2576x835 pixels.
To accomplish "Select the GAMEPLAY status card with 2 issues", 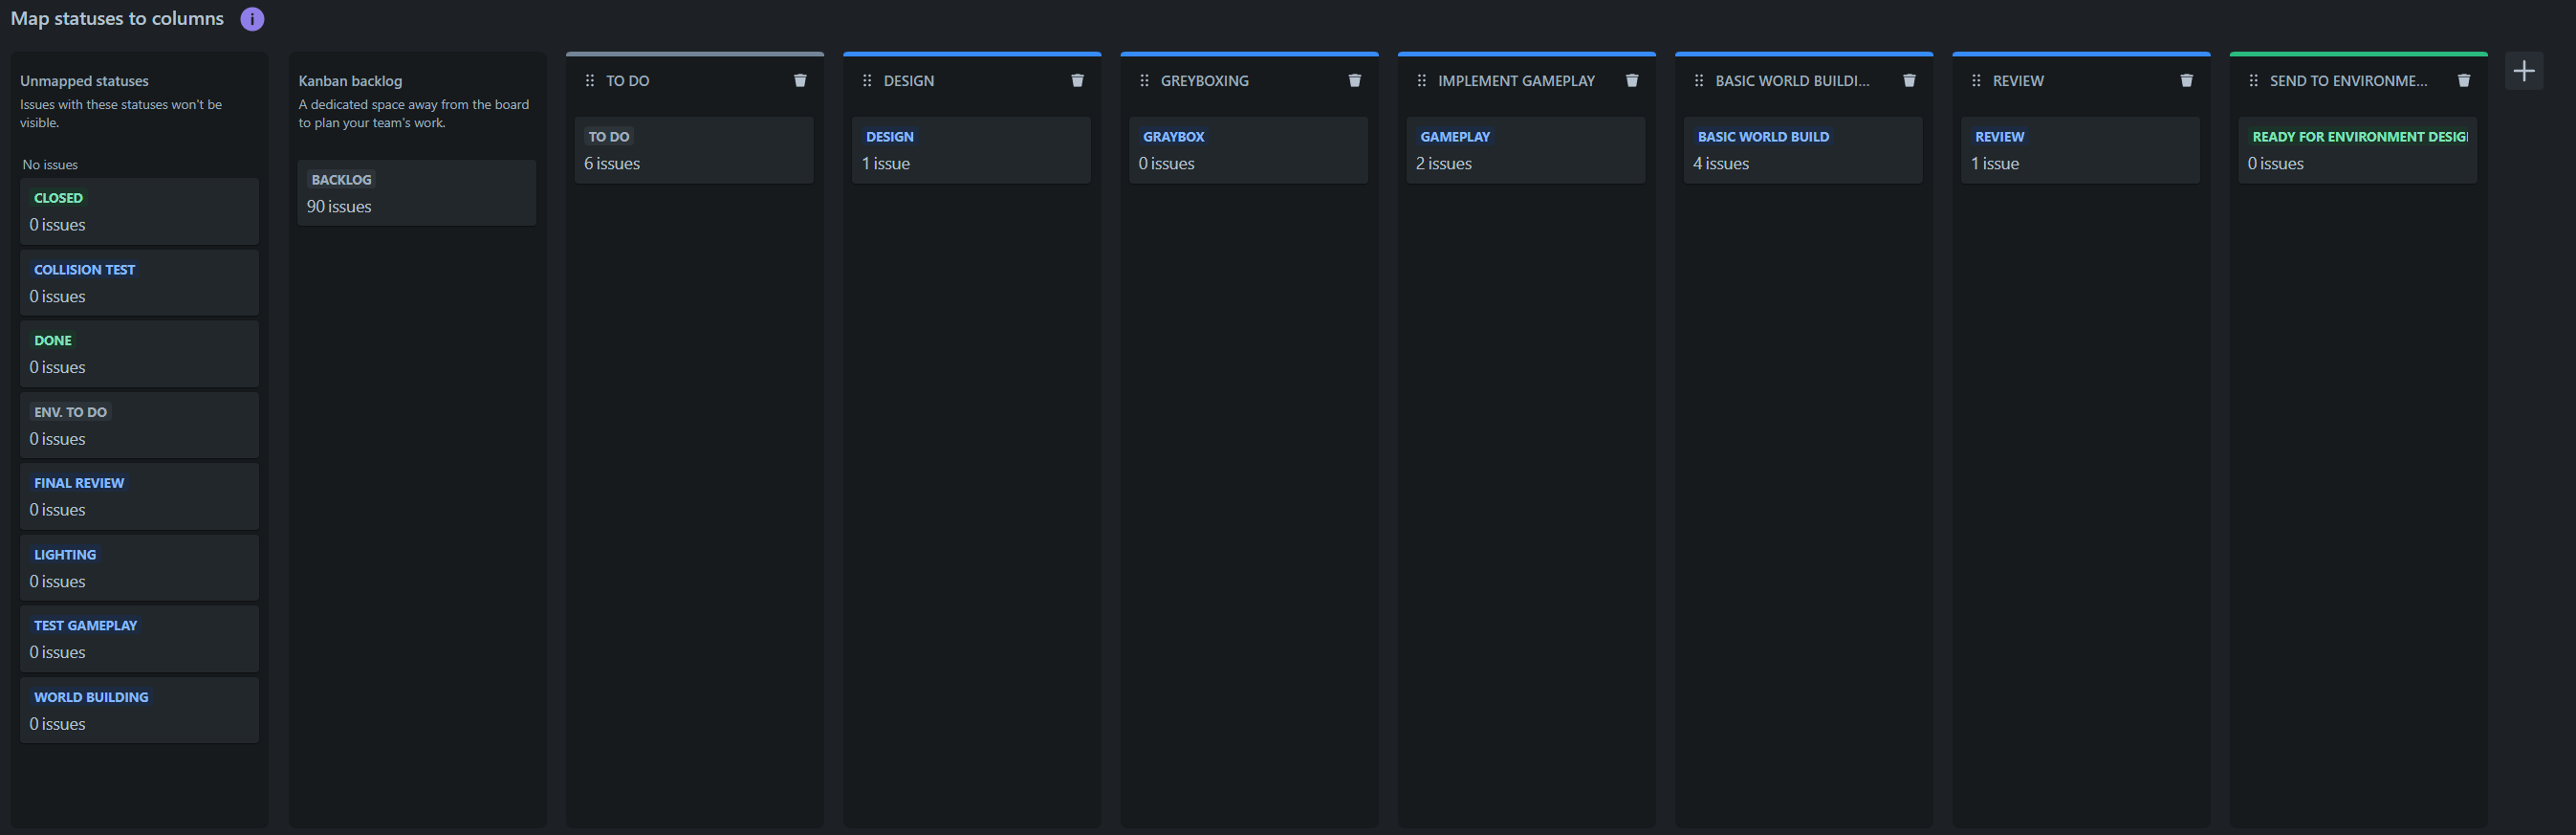I will [1526, 150].
